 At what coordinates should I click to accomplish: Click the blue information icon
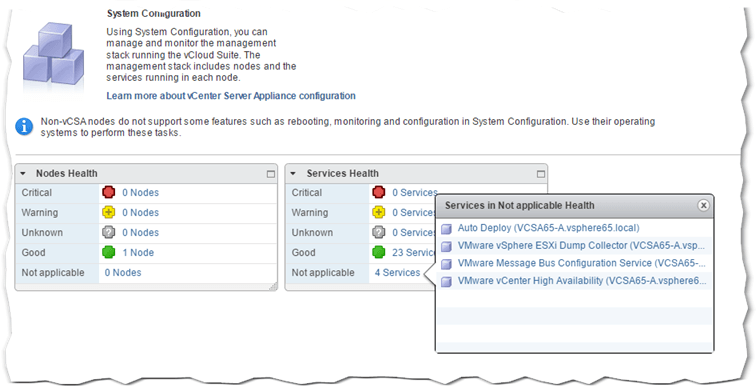(x=24, y=127)
